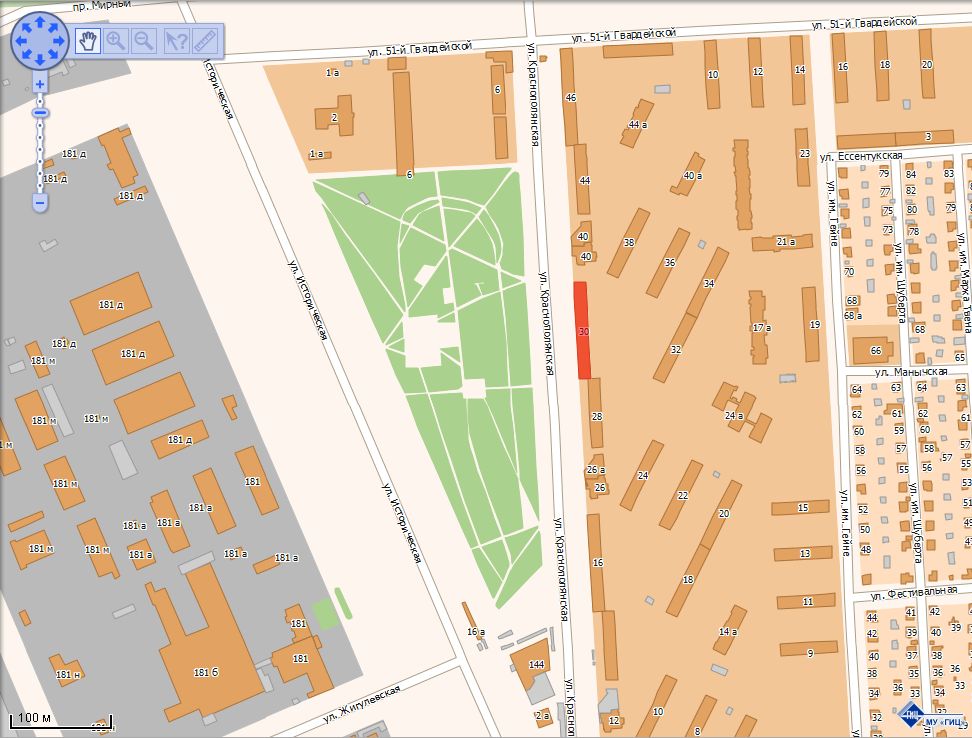The image size is (972, 738).
Task: Pan map northeast with diagonal arrow
Action: [x=53, y=28]
